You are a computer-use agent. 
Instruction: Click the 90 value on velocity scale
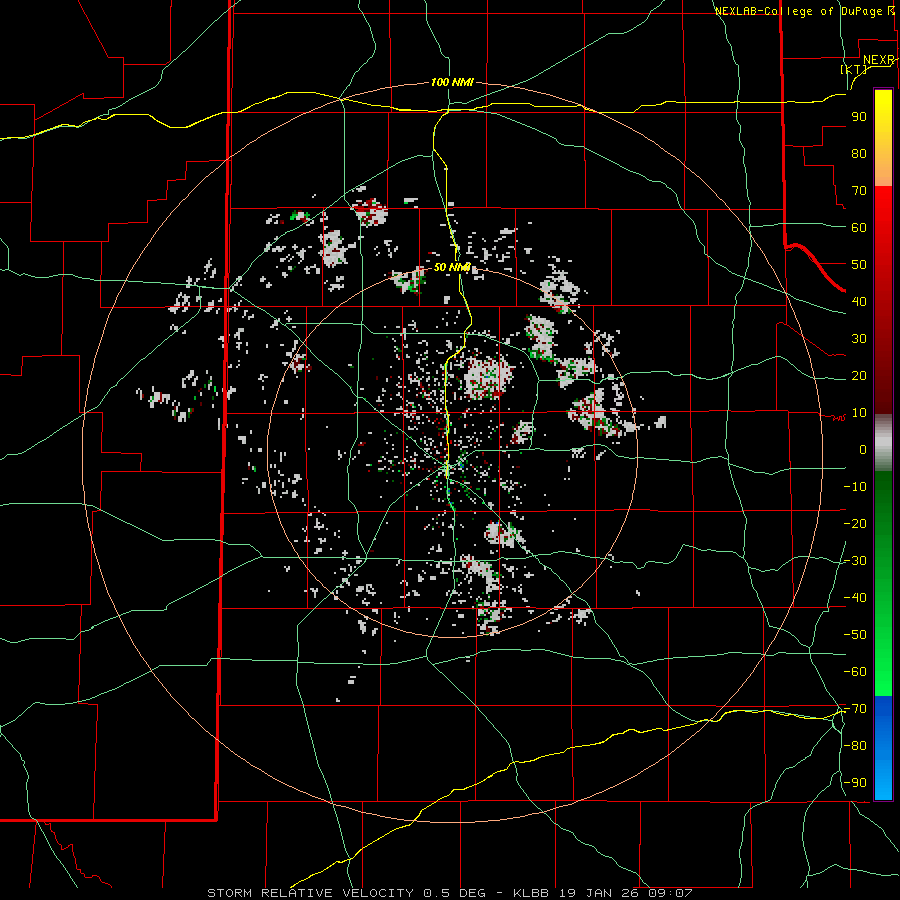[x=859, y=117]
